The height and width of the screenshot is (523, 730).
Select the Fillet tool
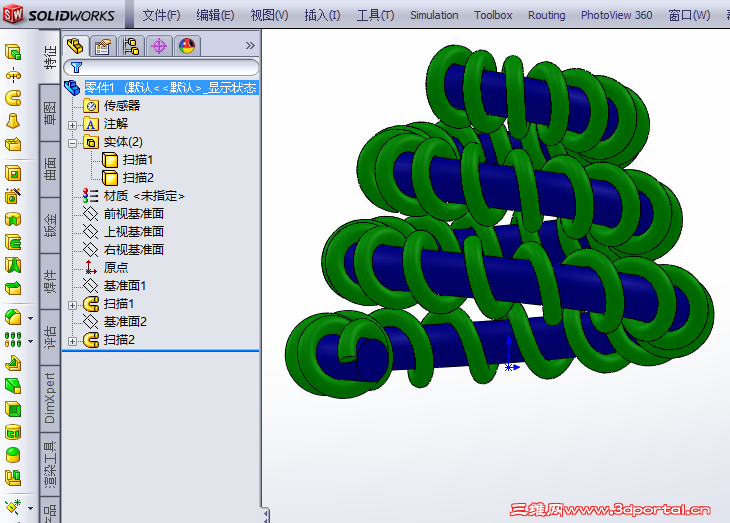(x=13, y=318)
